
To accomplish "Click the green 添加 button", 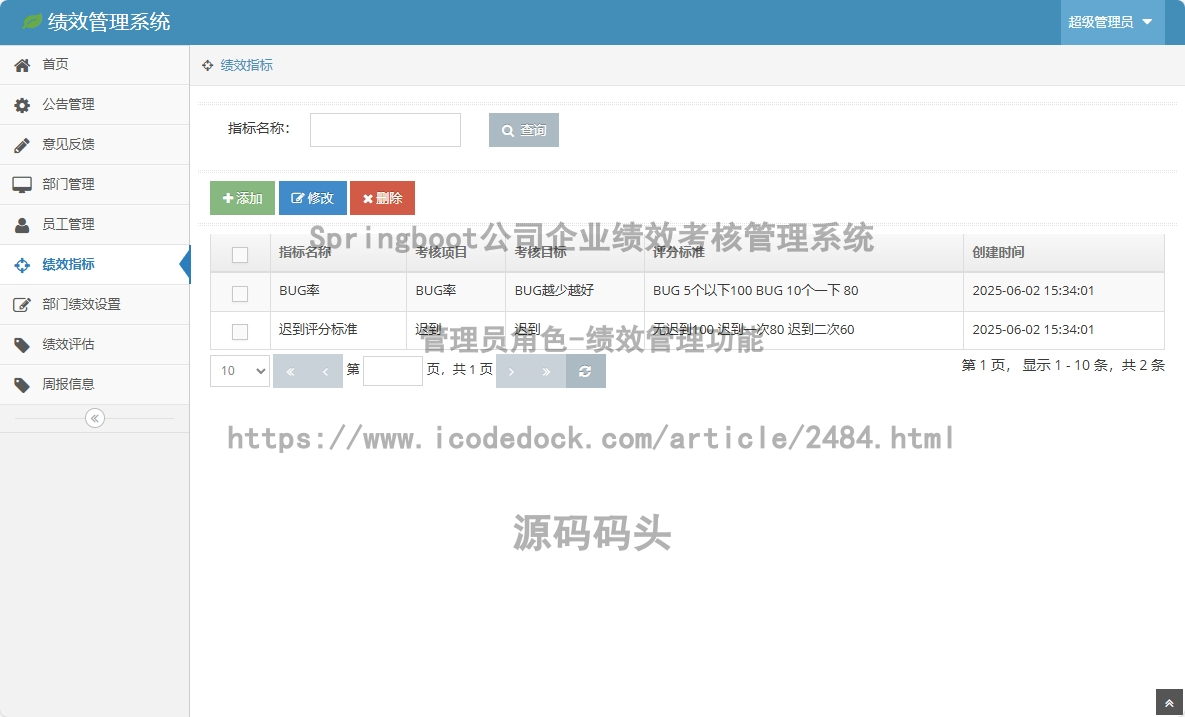I will click(x=243, y=198).
